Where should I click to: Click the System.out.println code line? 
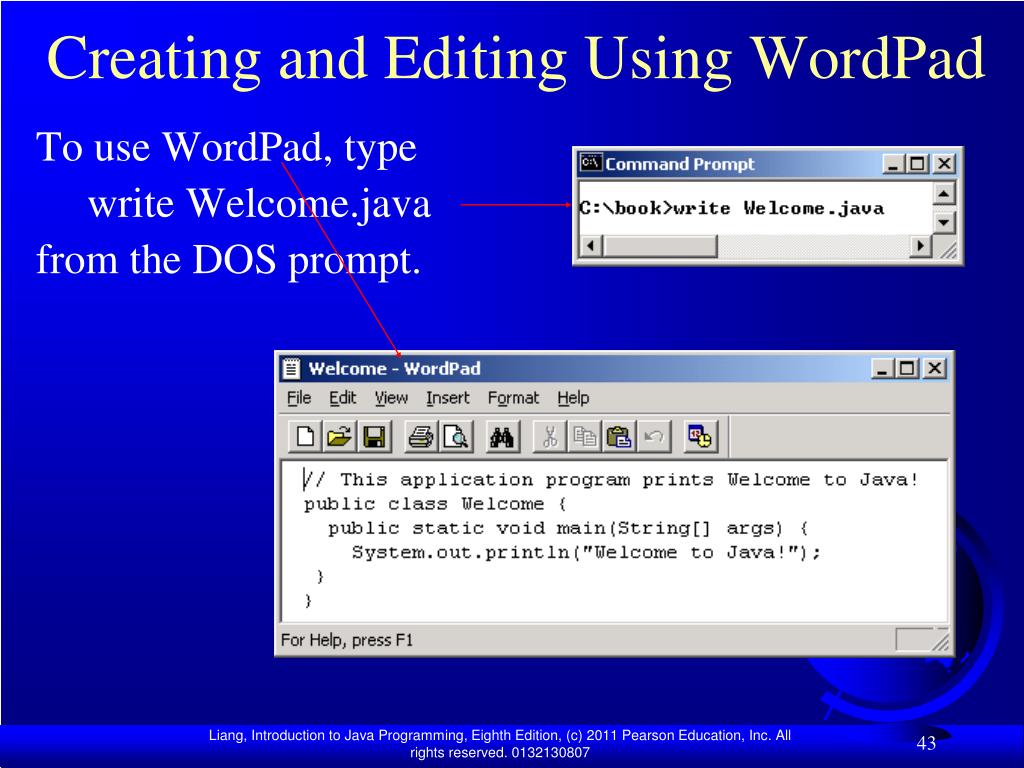pyautogui.click(x=586, y=552)
